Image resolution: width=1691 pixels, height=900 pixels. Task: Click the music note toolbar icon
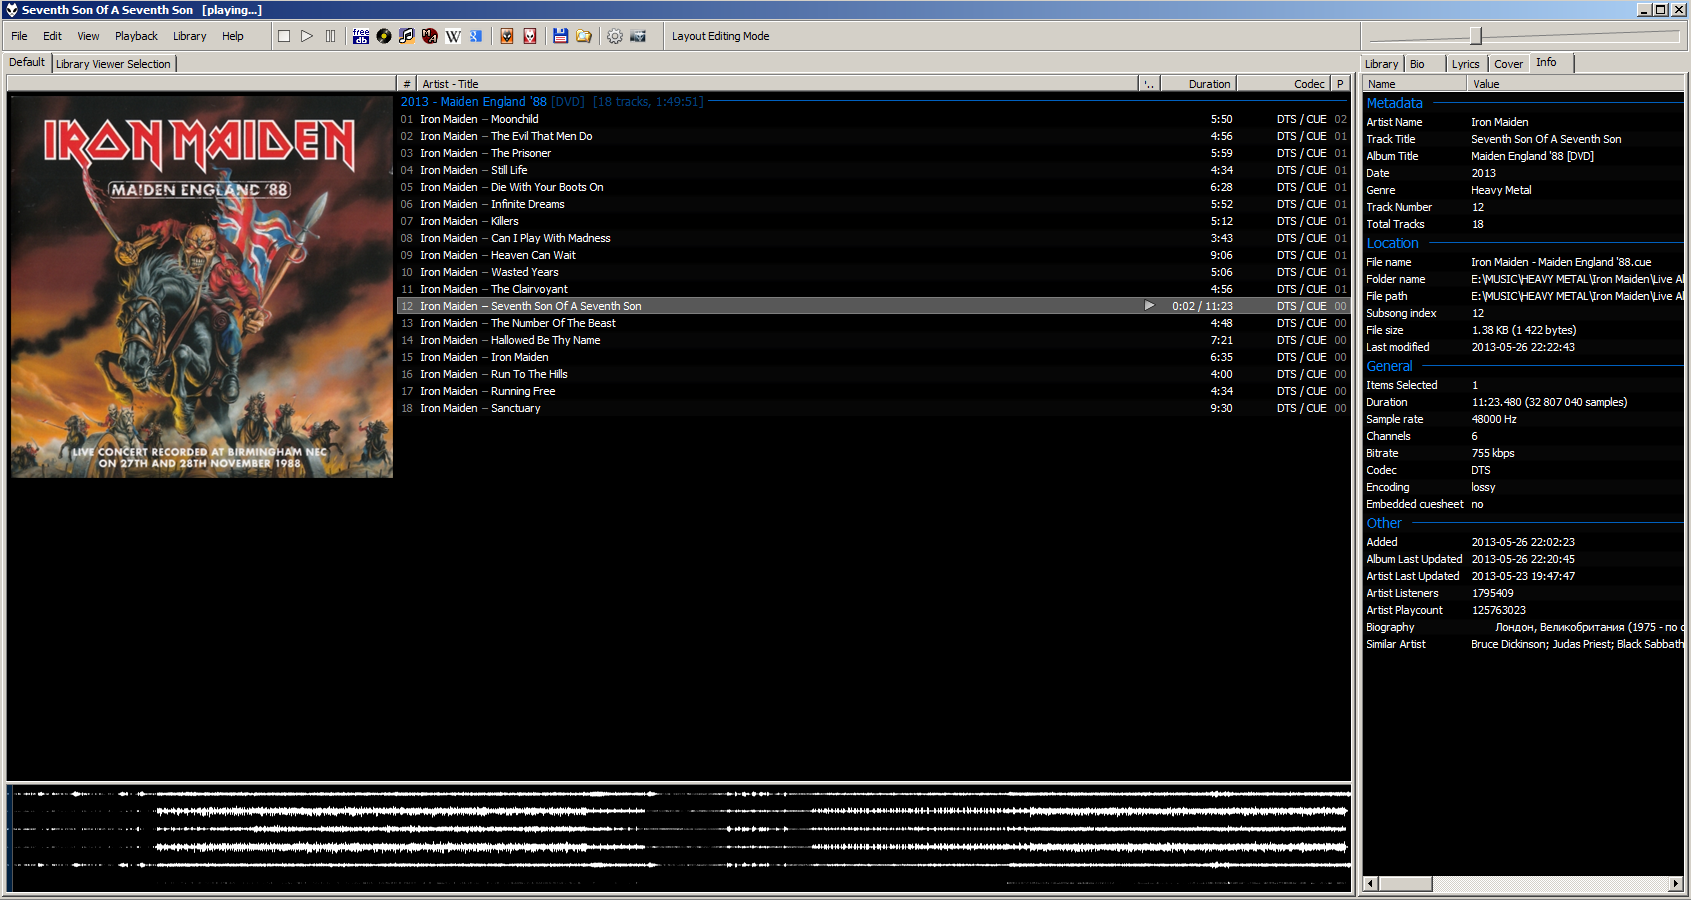coord(406,36)
